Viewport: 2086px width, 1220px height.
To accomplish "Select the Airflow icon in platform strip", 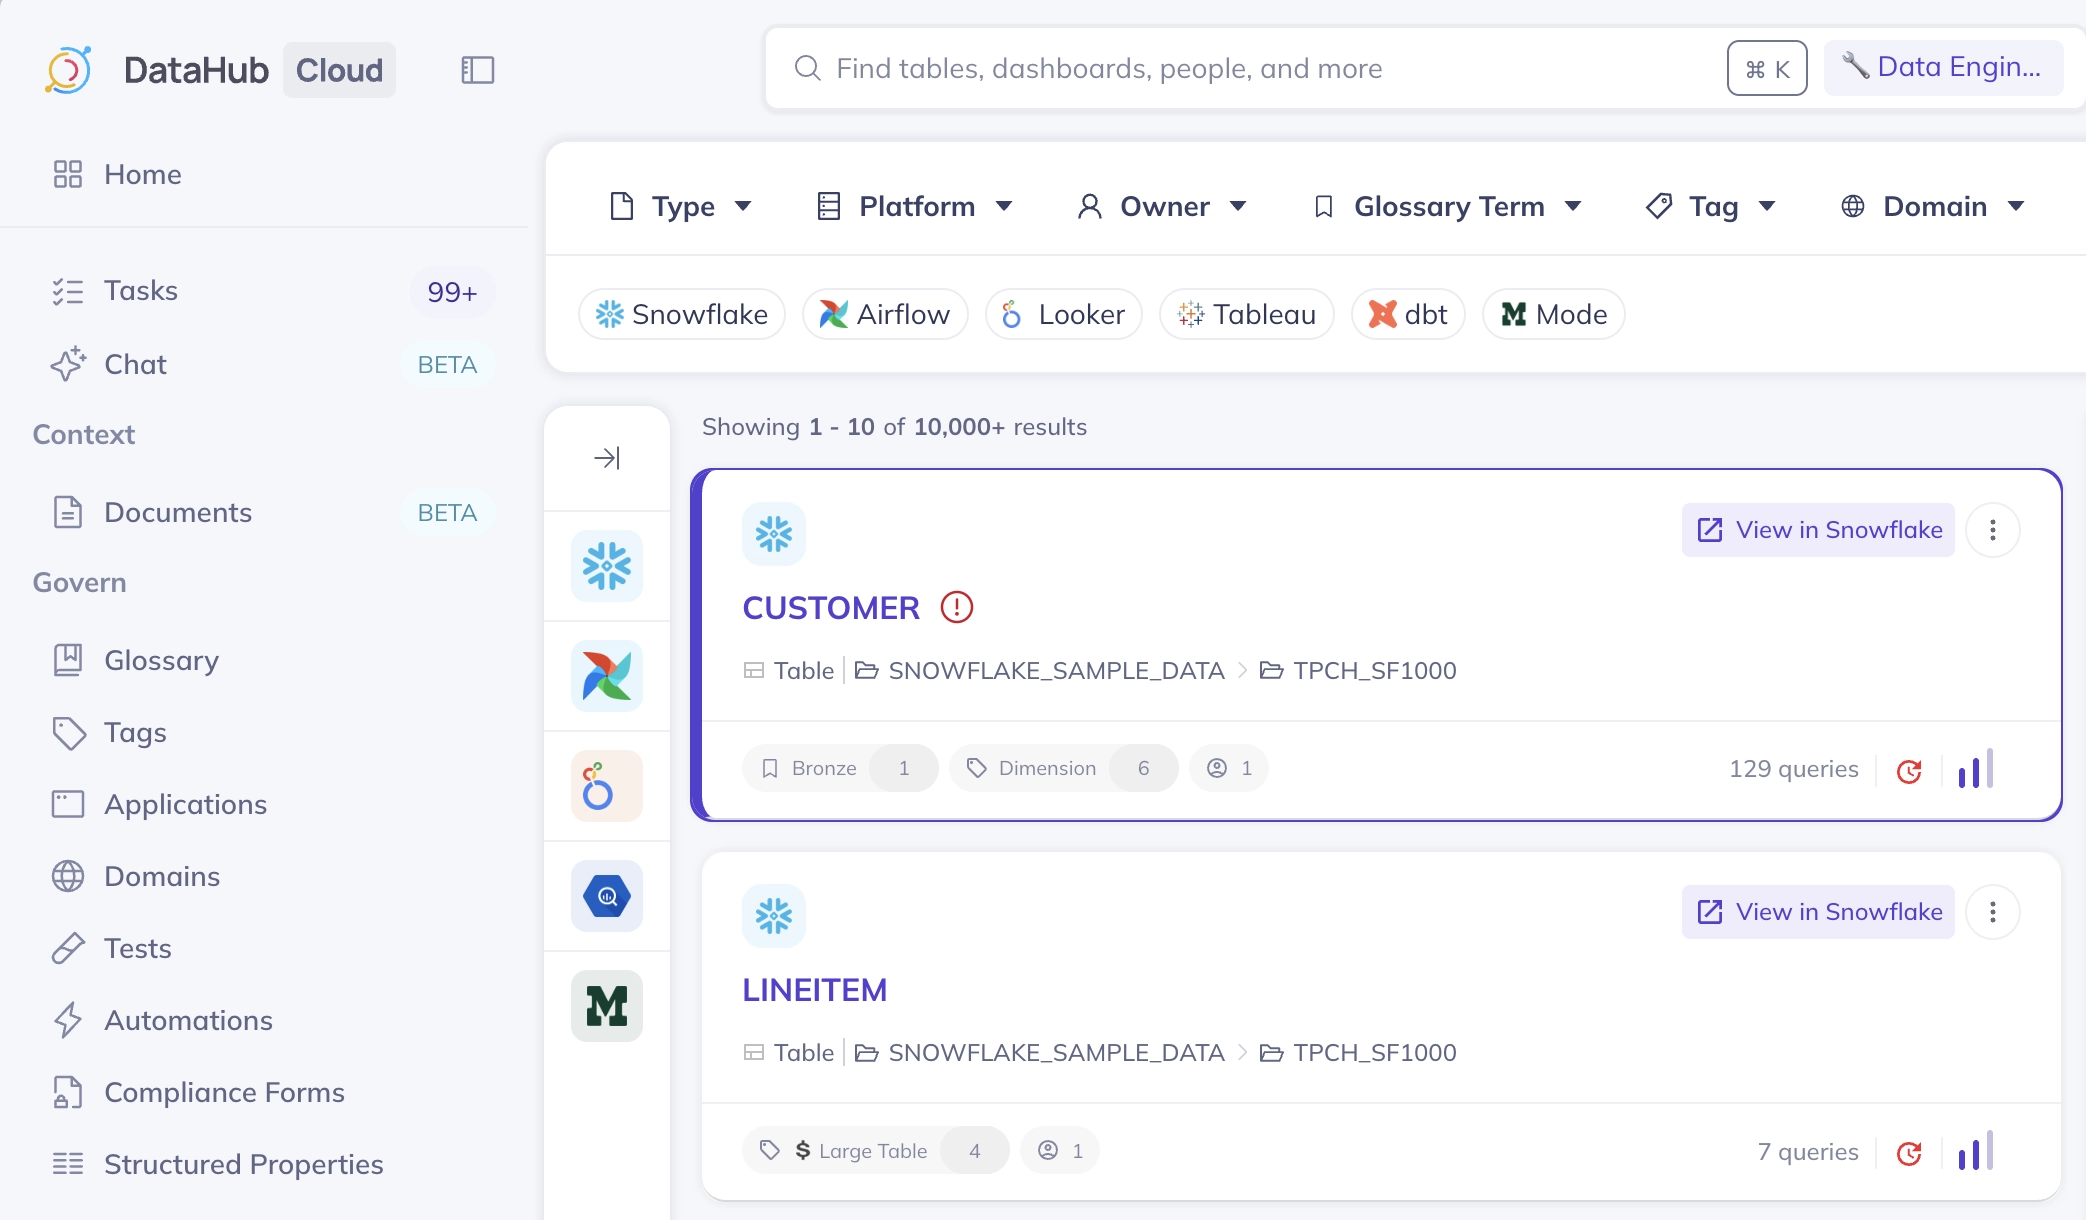I will pyautogui.click(x=606, y=676).
